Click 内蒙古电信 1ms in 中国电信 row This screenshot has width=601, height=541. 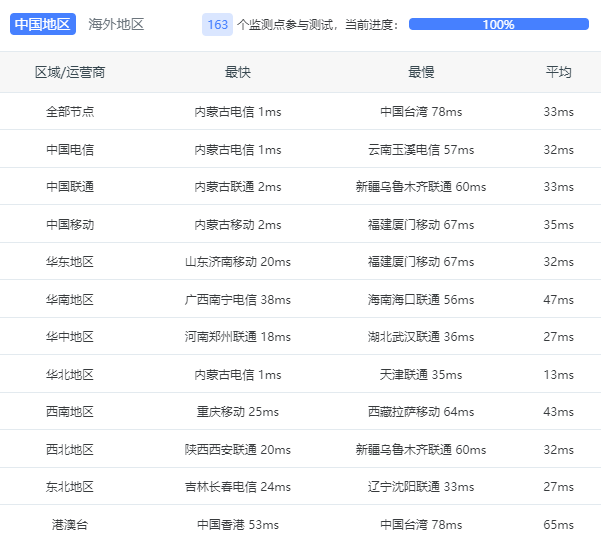(238, 150)
